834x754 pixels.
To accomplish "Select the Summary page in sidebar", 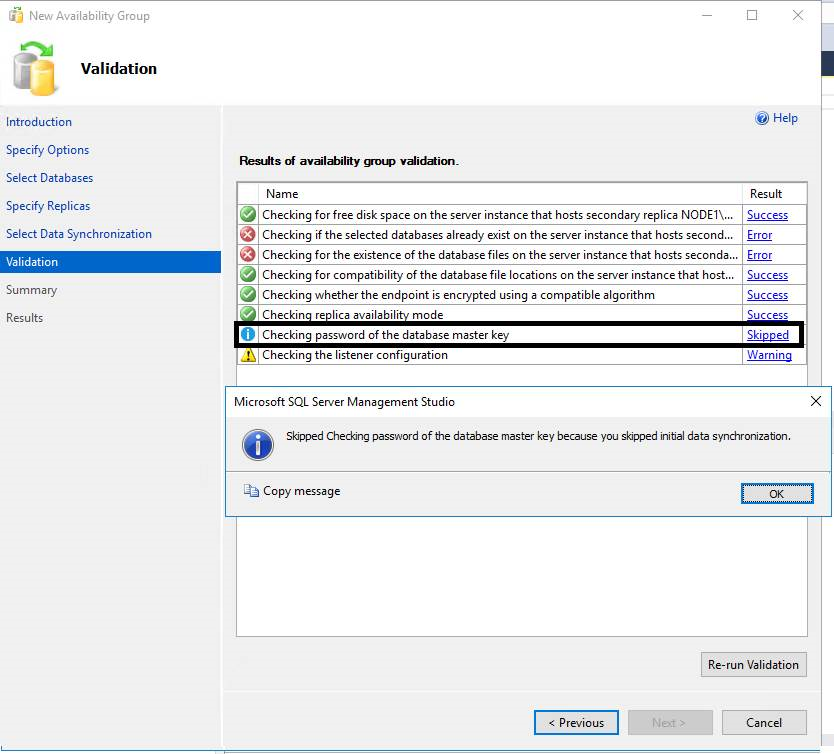I will click(31, 290).
